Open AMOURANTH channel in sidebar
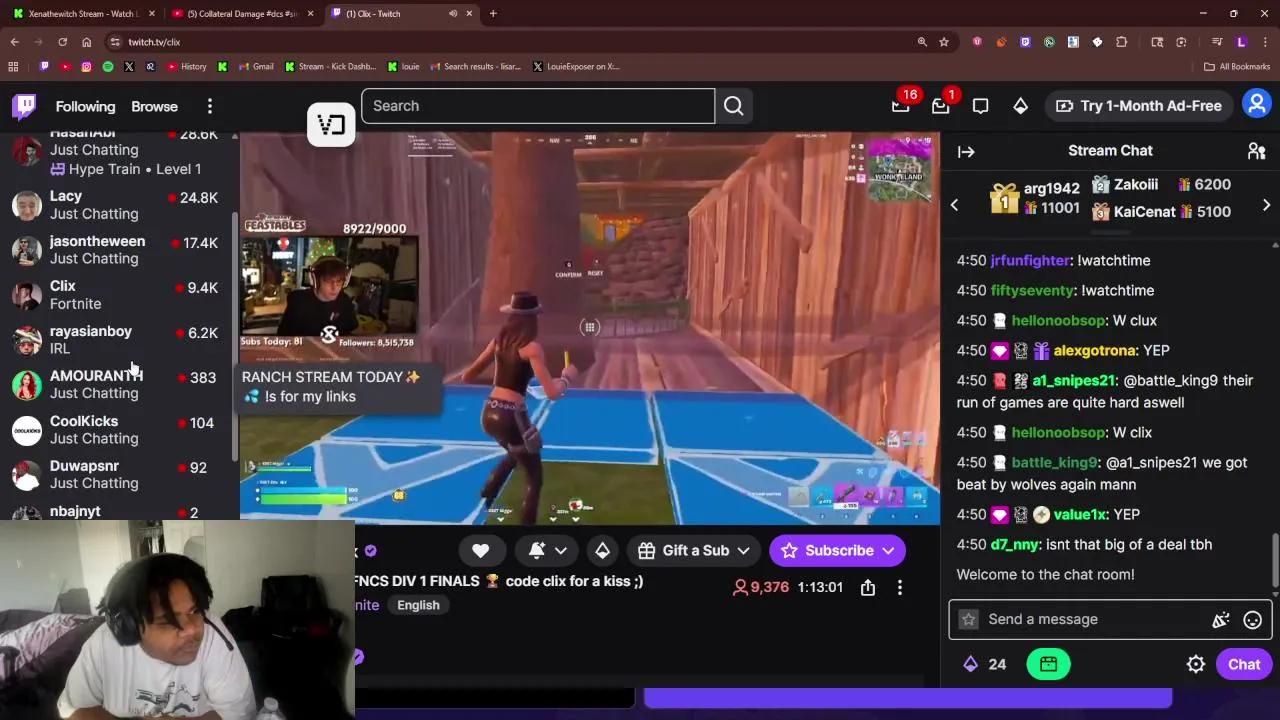The image size is (1280, 720). [x=118, y=385]
